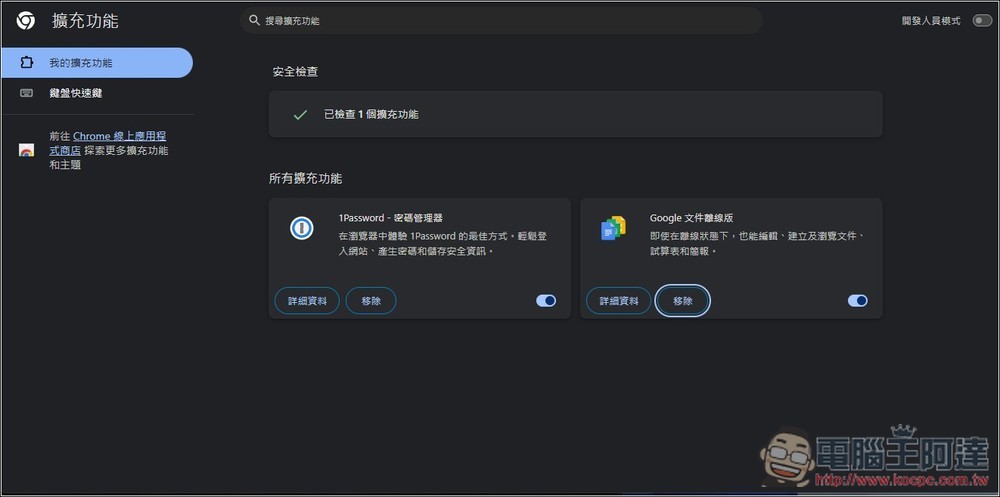Screen dimensions: 1000x497
Task: Click the 安全檢查 heading
Action: point(295,72)
